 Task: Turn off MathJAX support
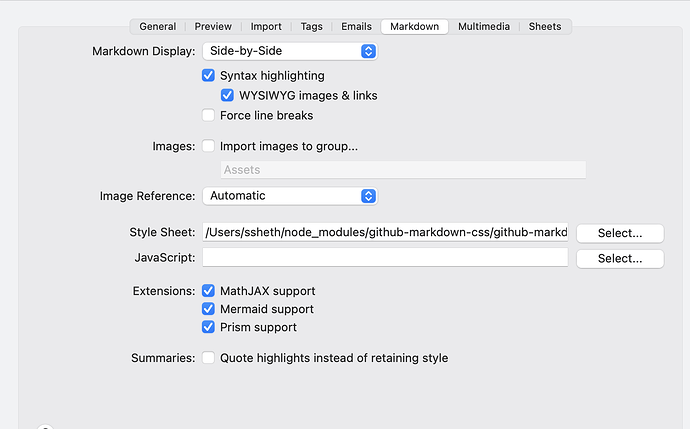click(209, 291)
